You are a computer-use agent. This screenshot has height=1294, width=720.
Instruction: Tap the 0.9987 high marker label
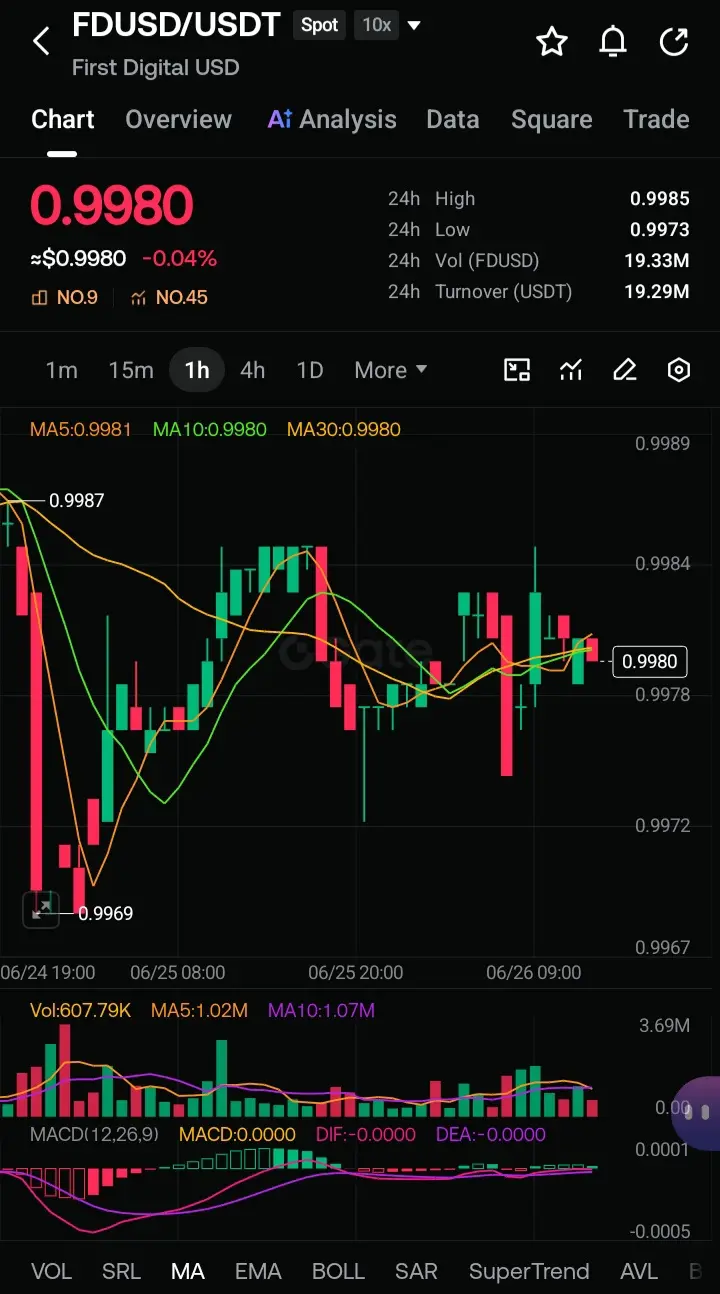coord(77,501)
